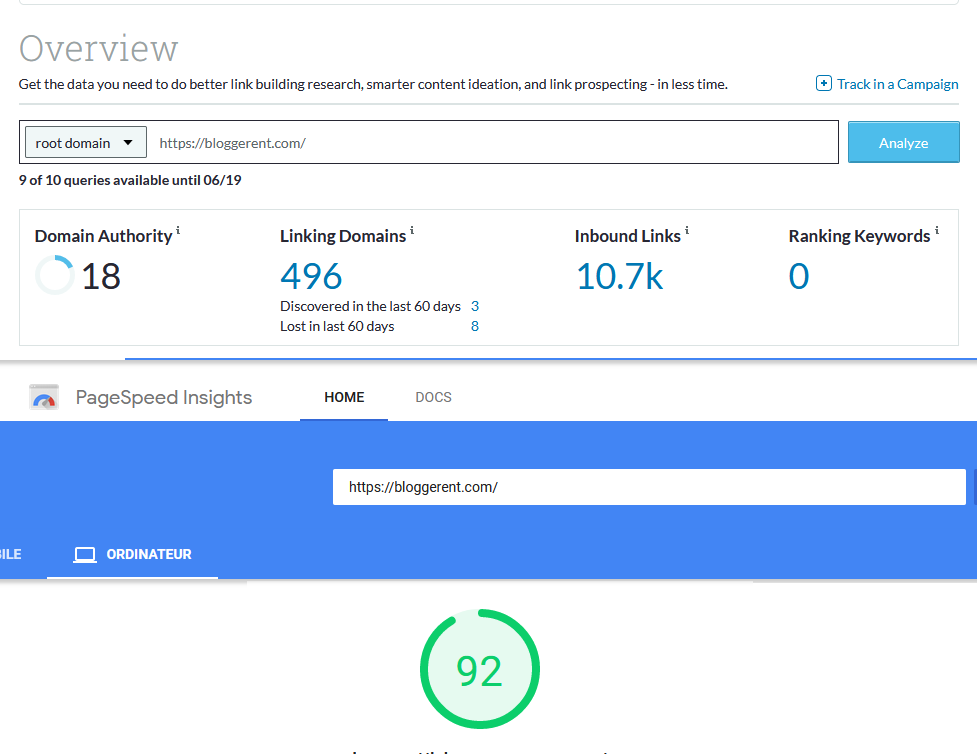This screenshot has width=977, height=754.
Task: Click the Inbound Links info icon
Action: tap(687, 231)
